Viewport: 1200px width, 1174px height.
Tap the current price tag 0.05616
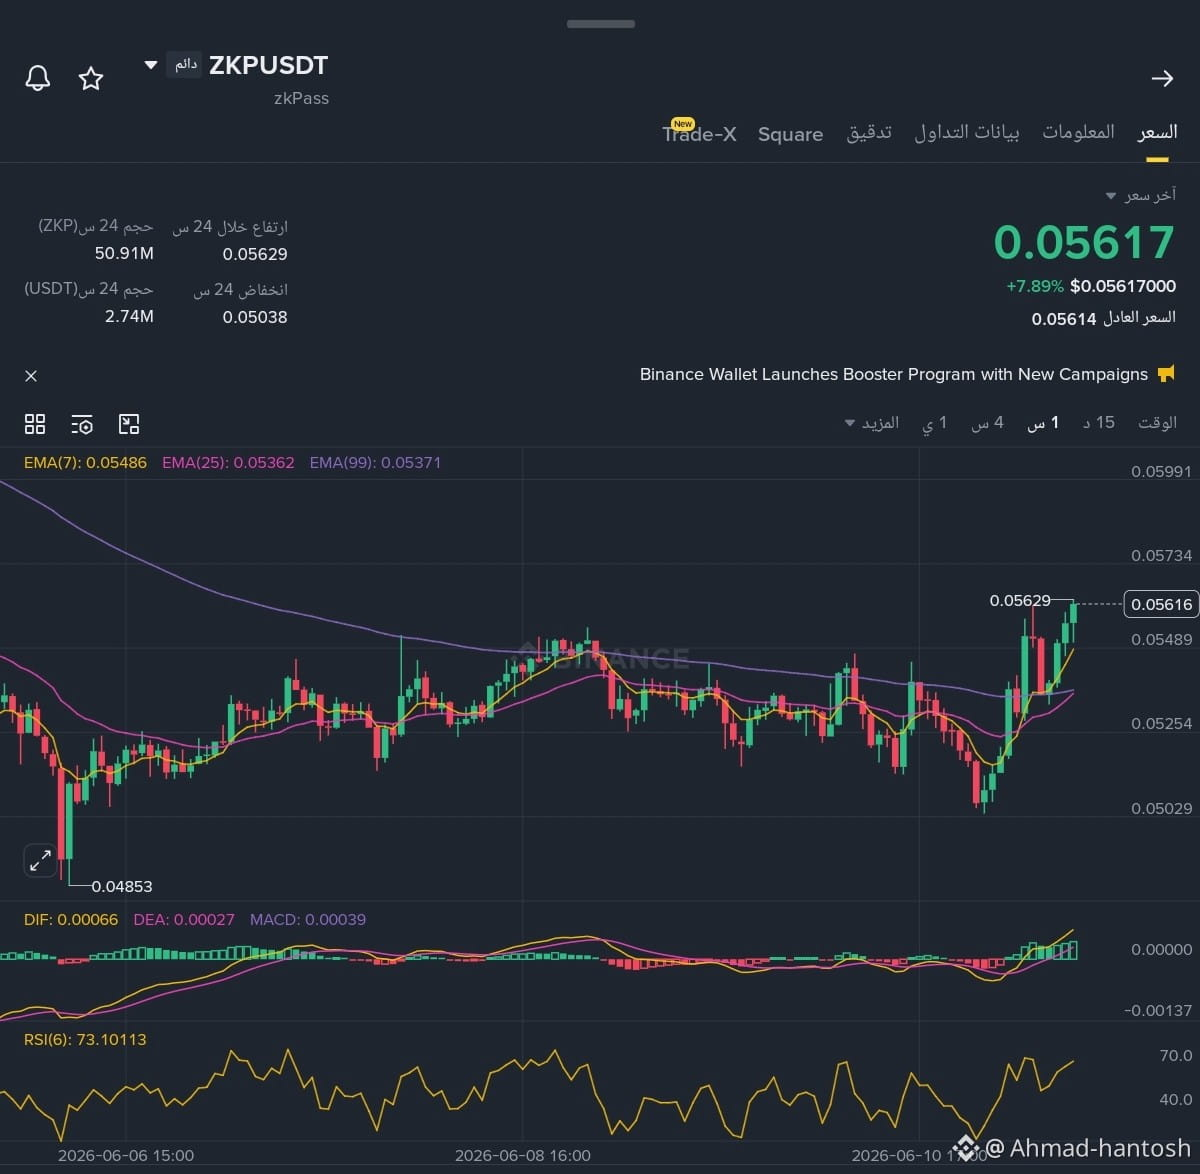1161,604
